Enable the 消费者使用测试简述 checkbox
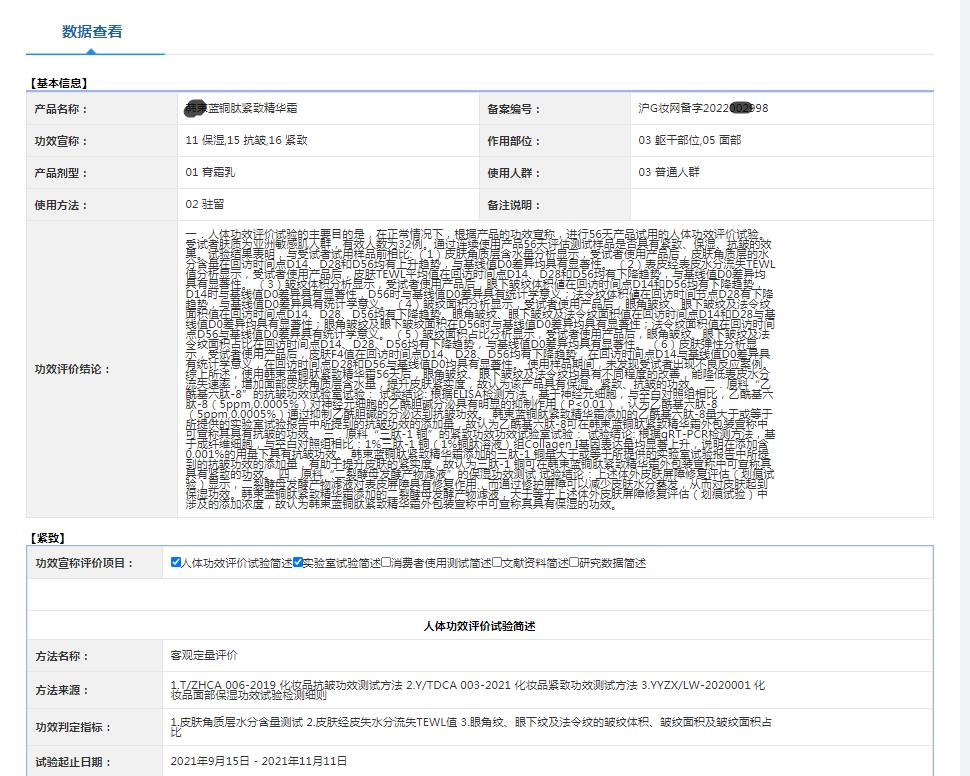Viewport: 970px width, 776px height. (386, 563)
